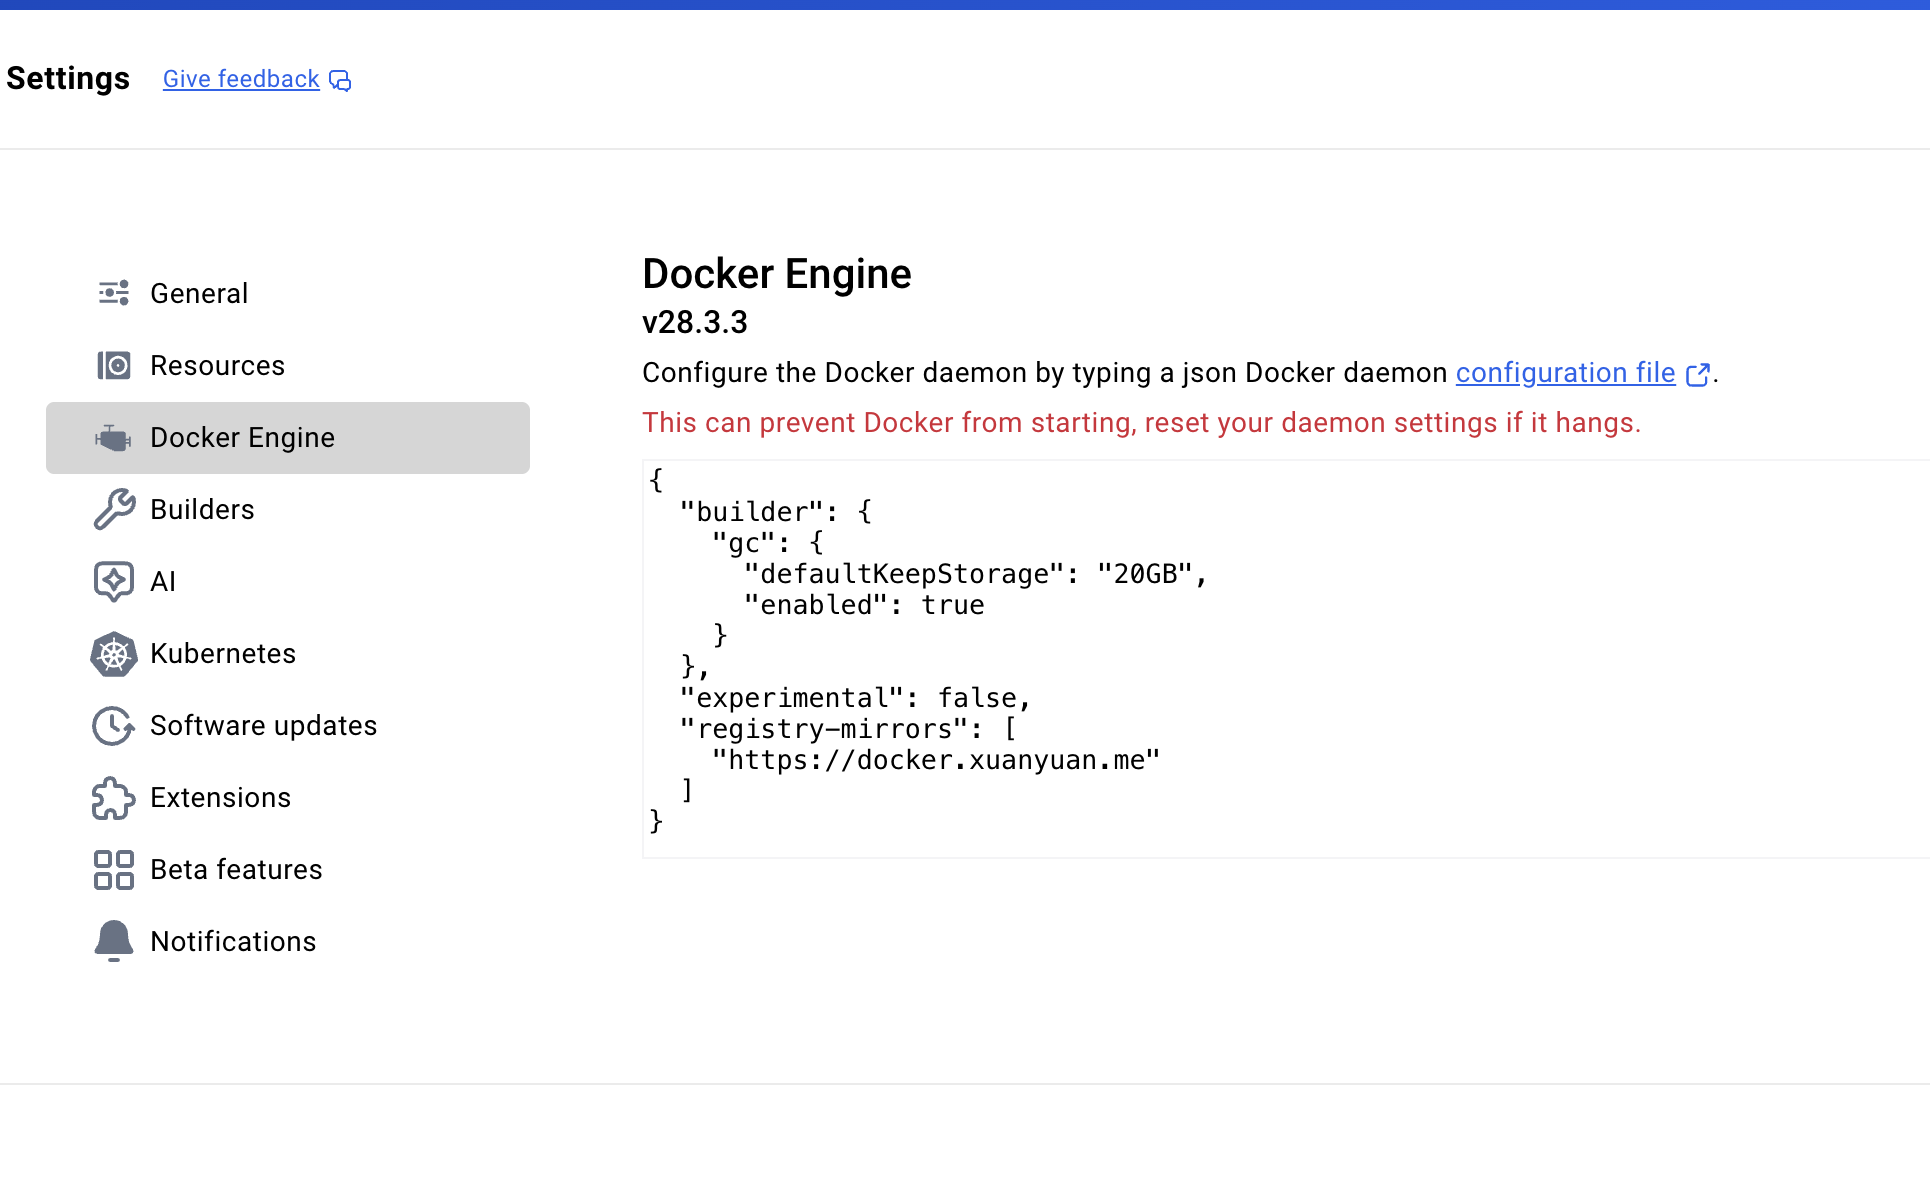Click the Kubernetes helm wheel icon
The height and width of the screenshot is (1178, 1930).
click(114, 654)
